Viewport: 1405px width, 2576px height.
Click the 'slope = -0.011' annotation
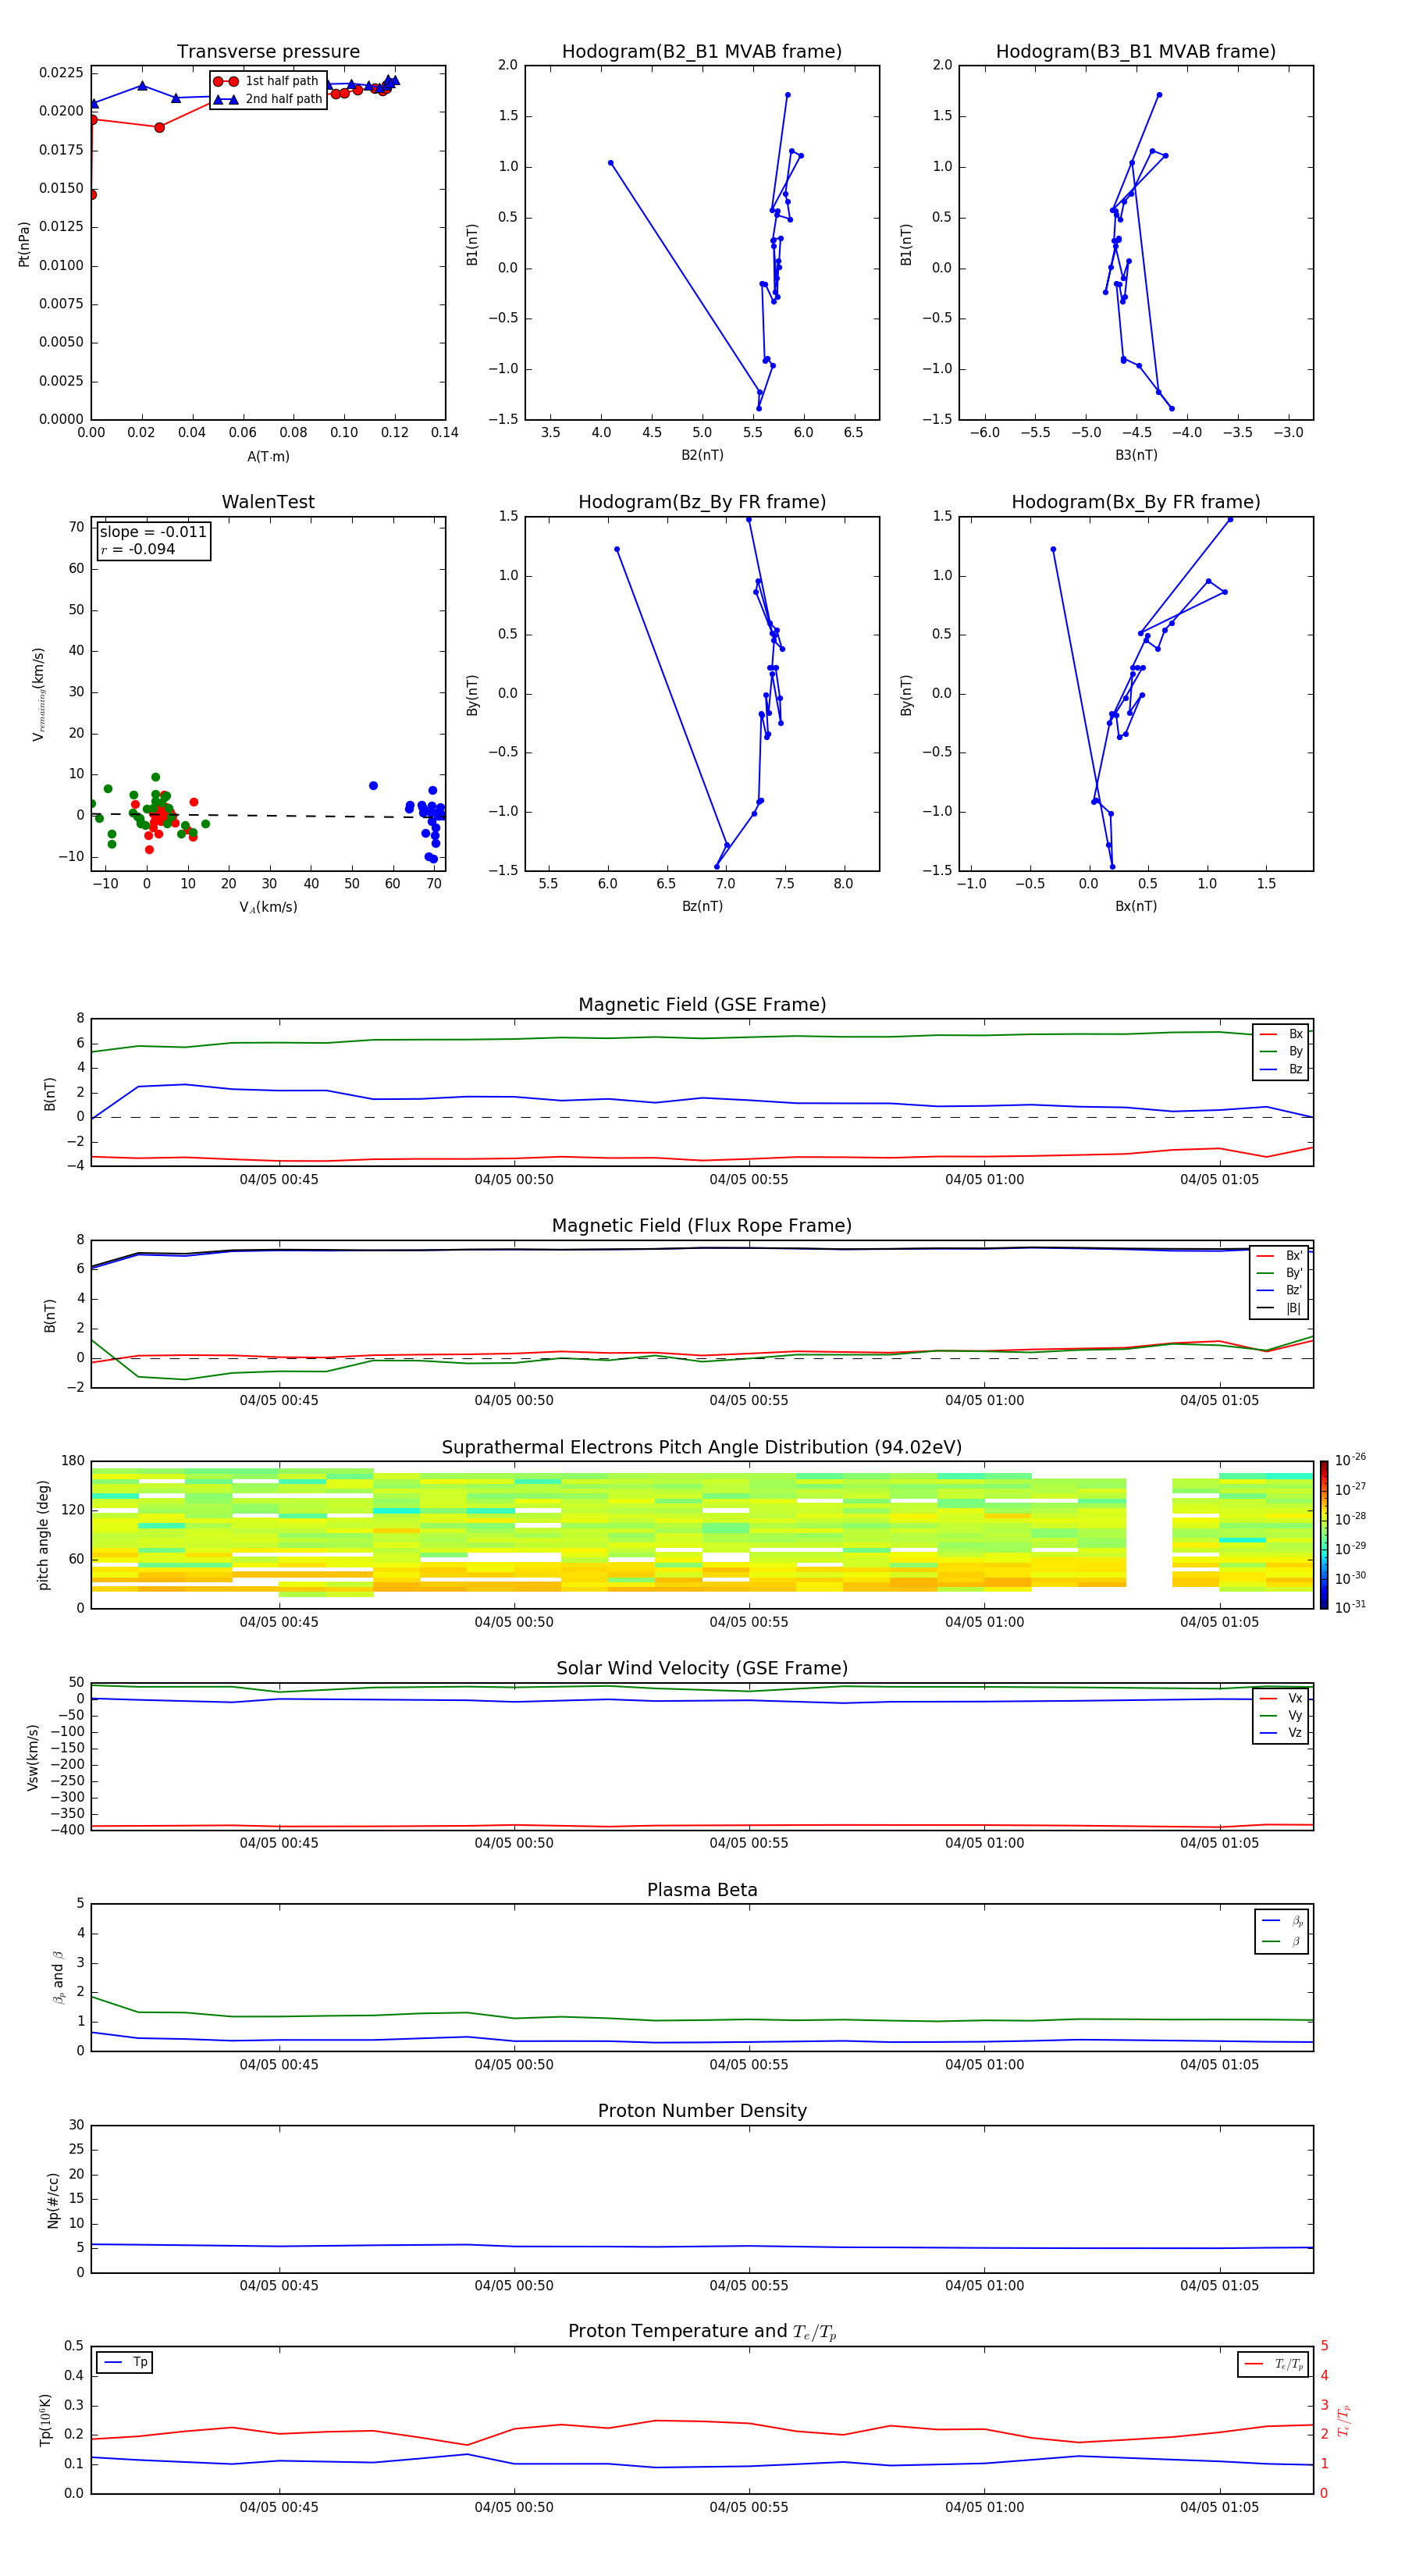pos(153,532)
